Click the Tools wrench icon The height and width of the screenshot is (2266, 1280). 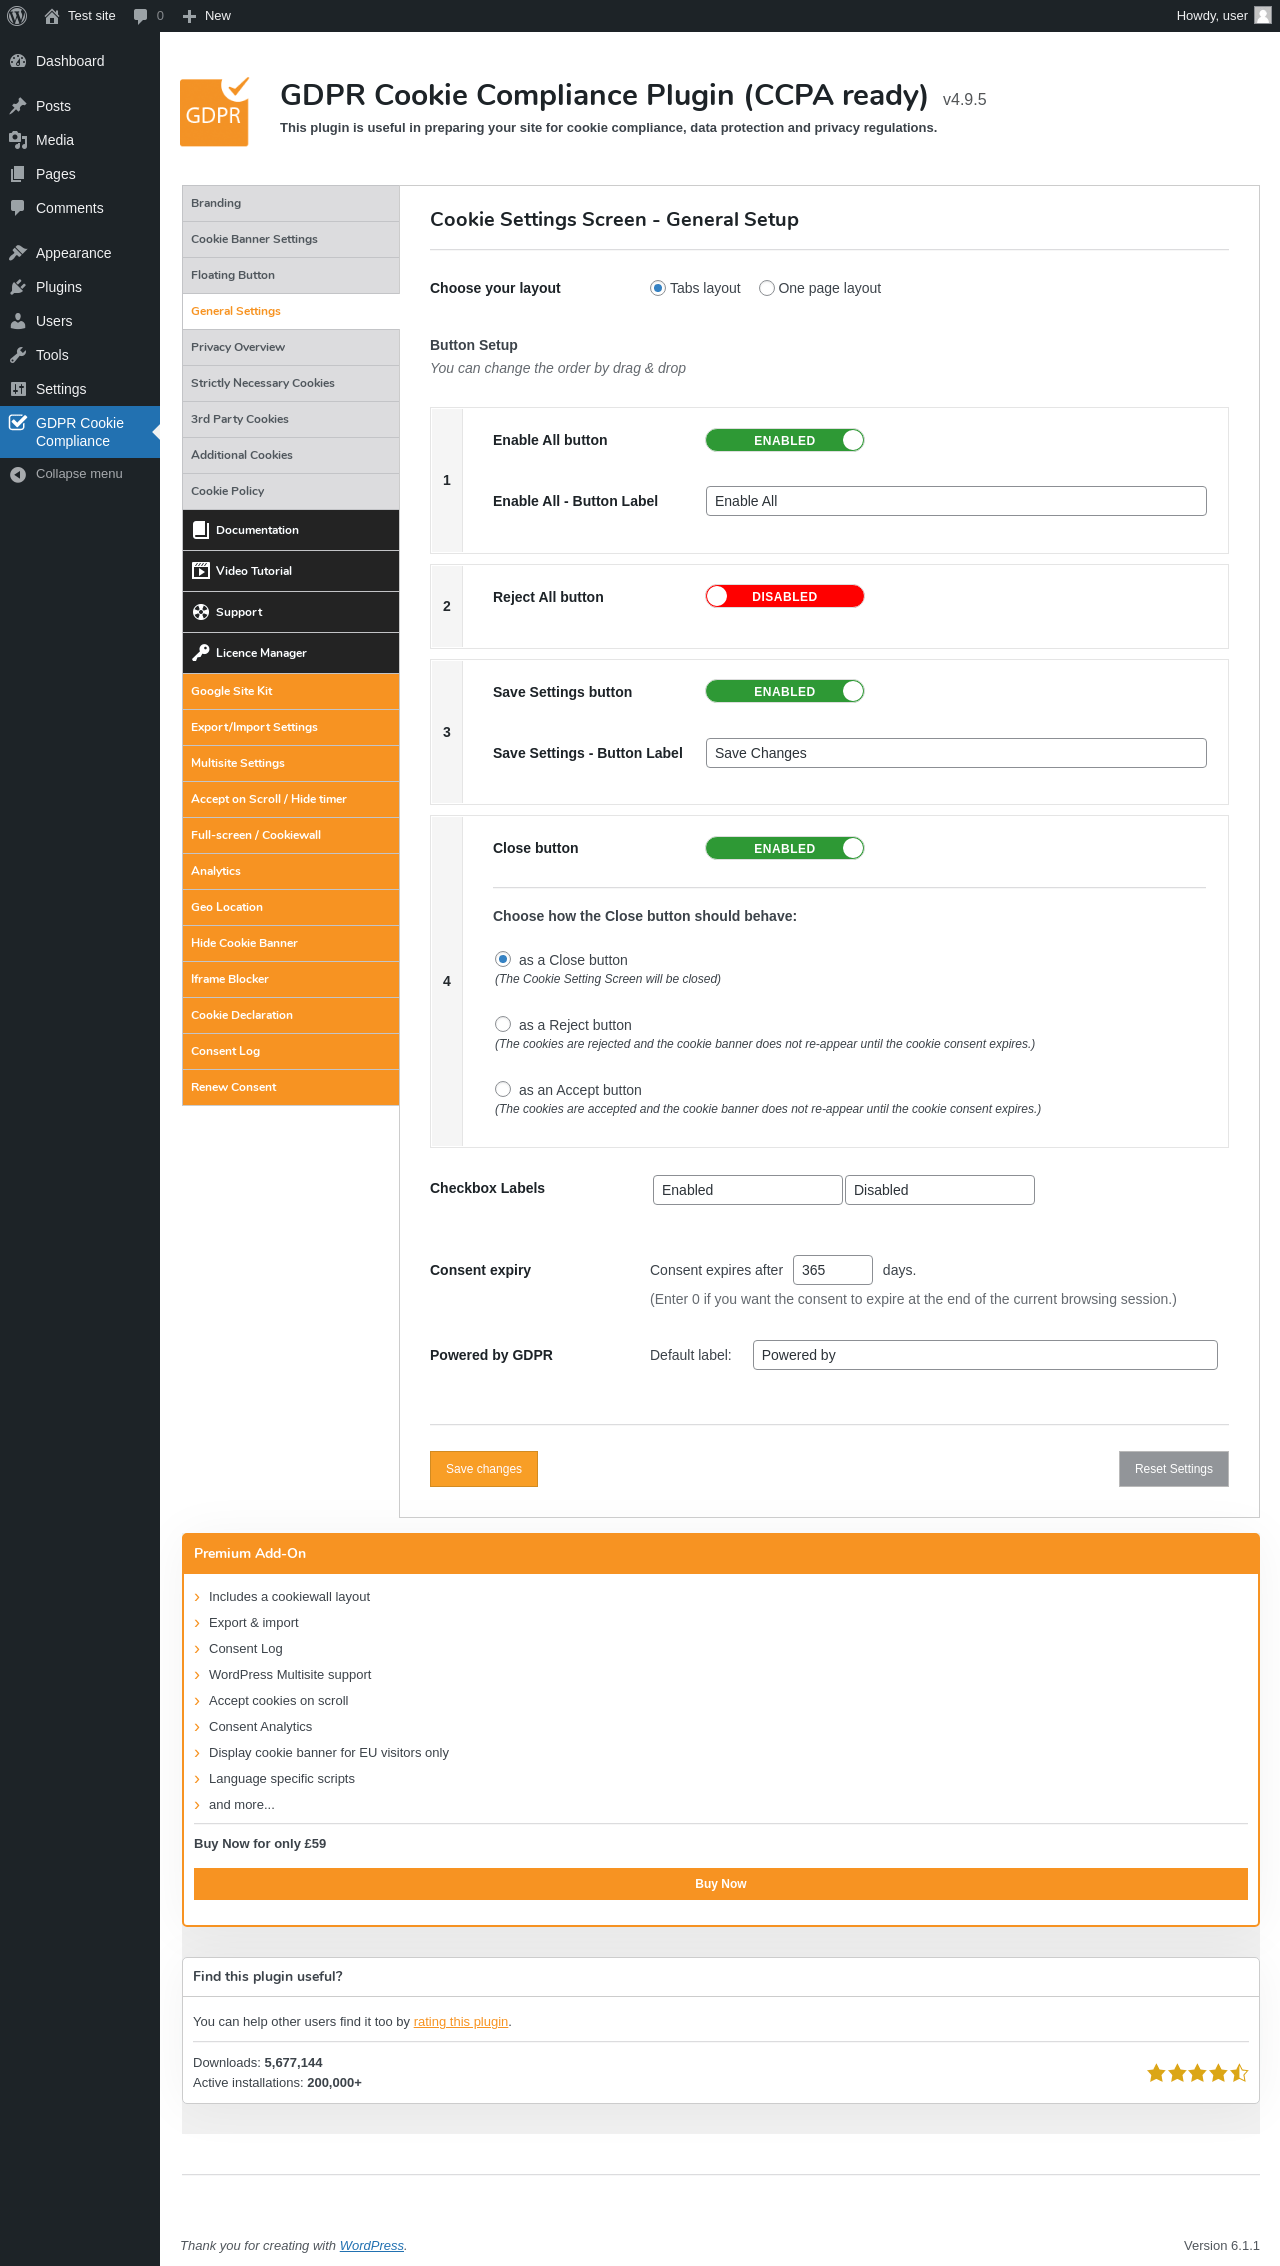(18, 355)
